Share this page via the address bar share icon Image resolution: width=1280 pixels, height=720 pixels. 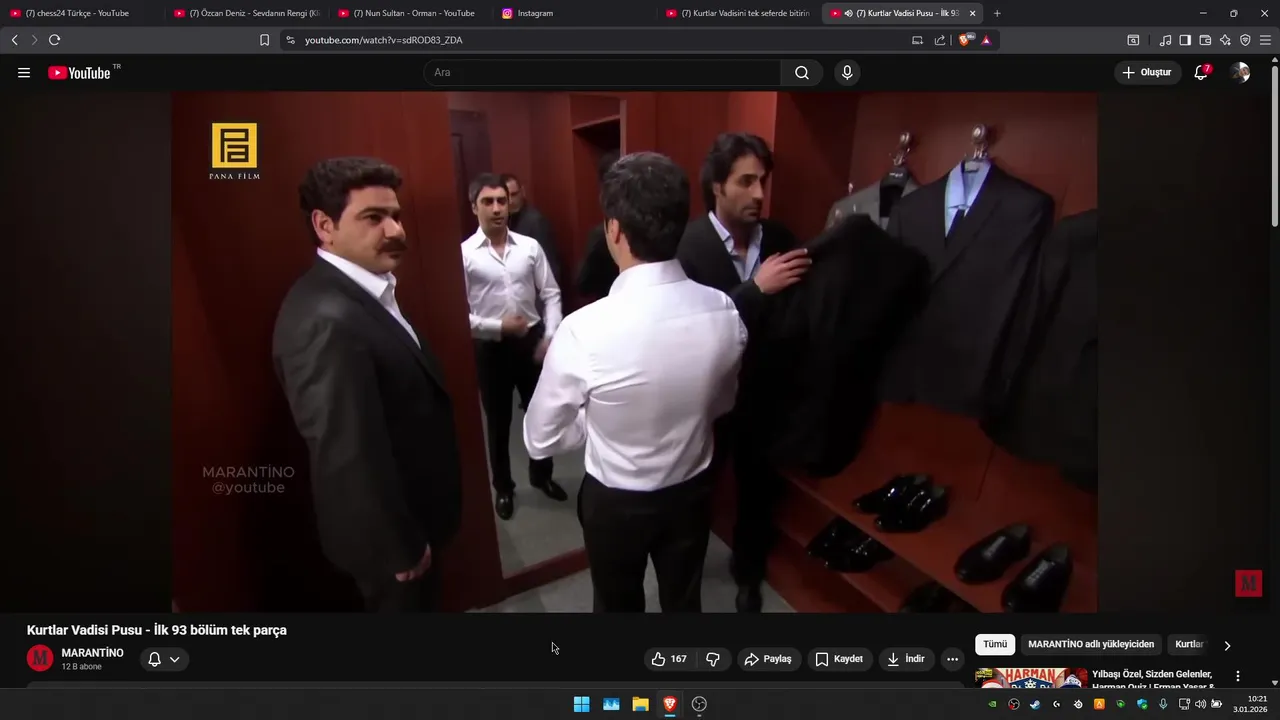(x=940, y=40)
